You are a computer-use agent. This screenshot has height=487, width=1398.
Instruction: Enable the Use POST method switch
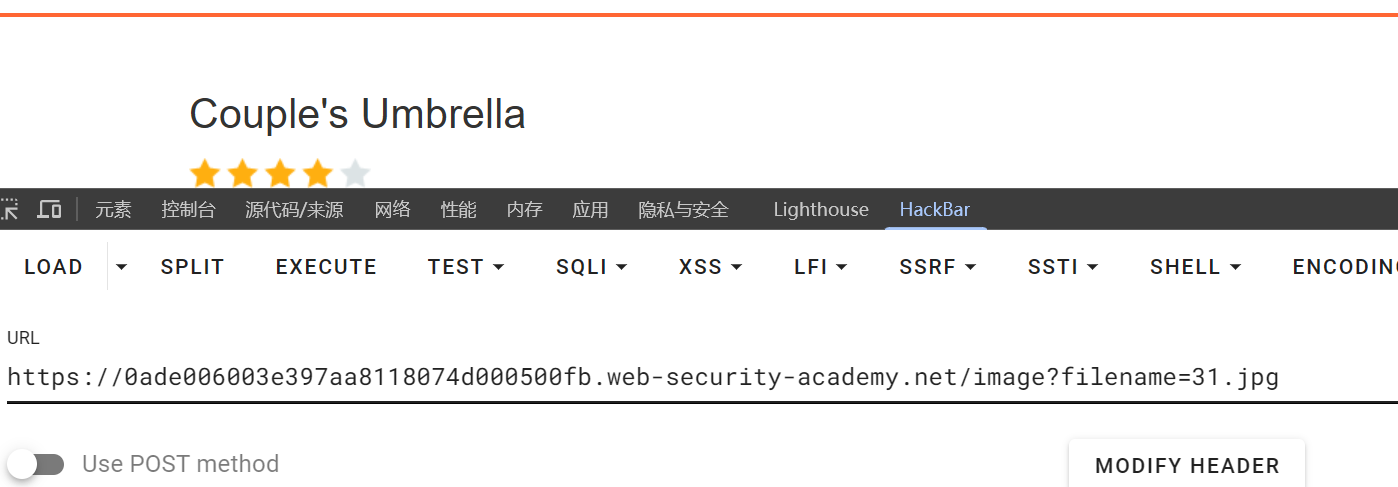click(x=36, y=464)
